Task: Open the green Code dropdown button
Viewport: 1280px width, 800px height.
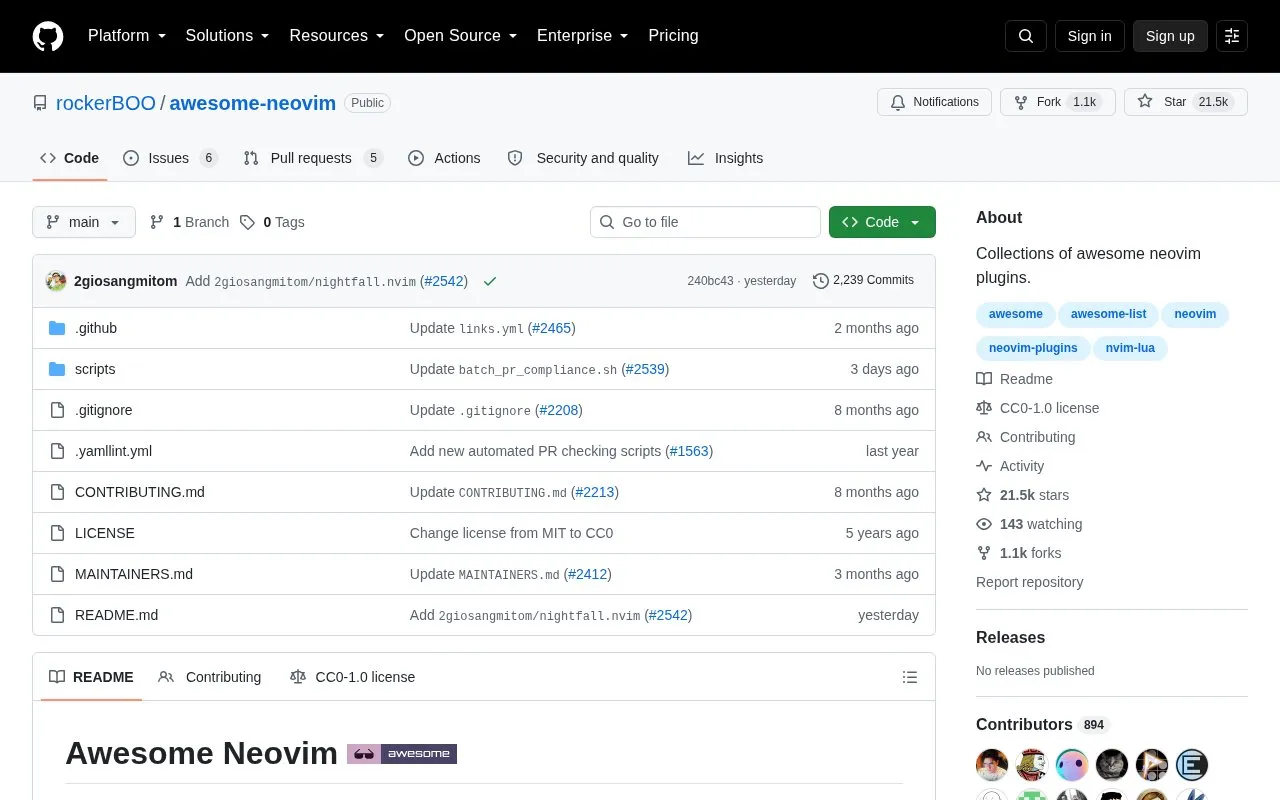Action: click(x=882, y=222)
